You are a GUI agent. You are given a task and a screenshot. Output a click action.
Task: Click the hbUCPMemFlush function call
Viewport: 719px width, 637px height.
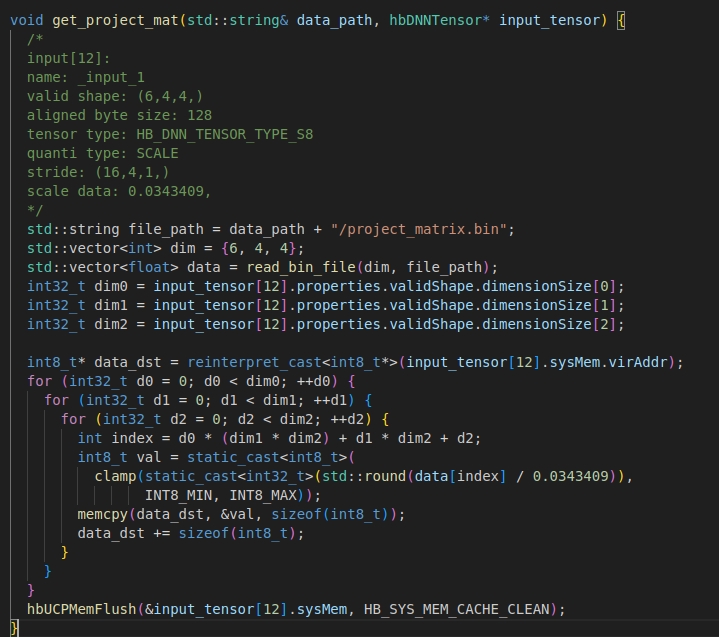[x=82, y=609]
